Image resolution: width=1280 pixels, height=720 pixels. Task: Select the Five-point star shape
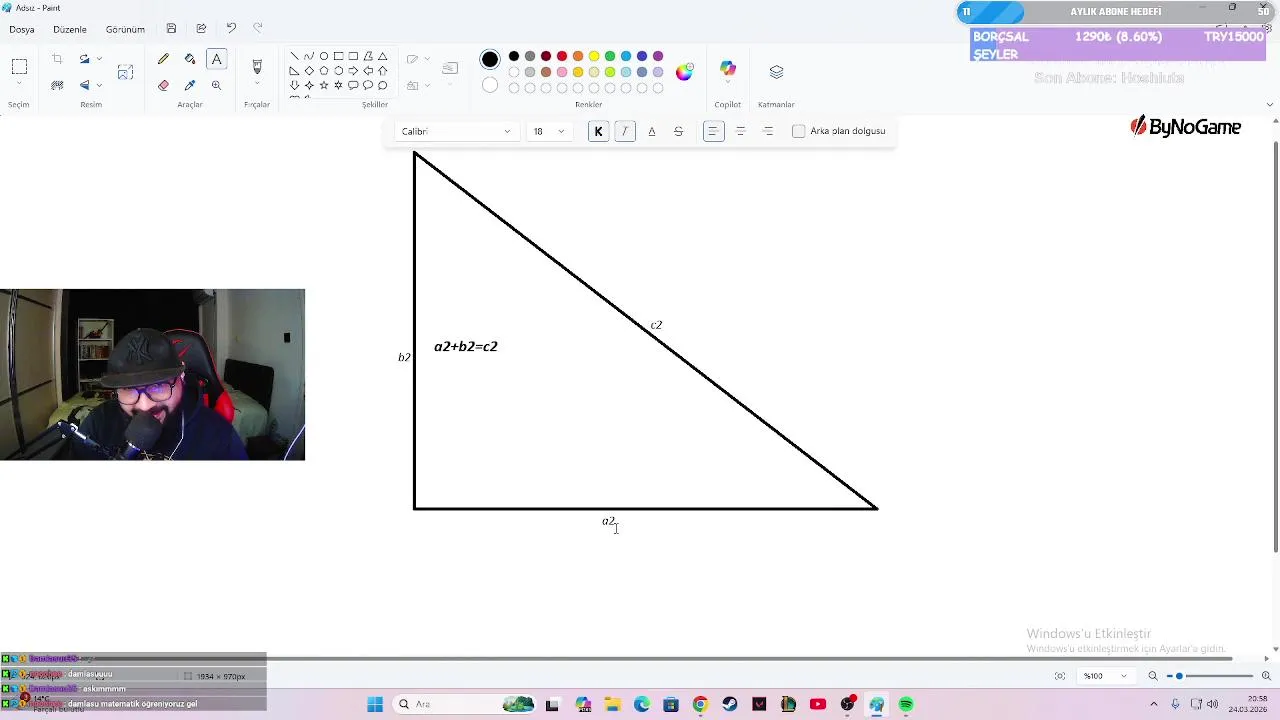324,85
